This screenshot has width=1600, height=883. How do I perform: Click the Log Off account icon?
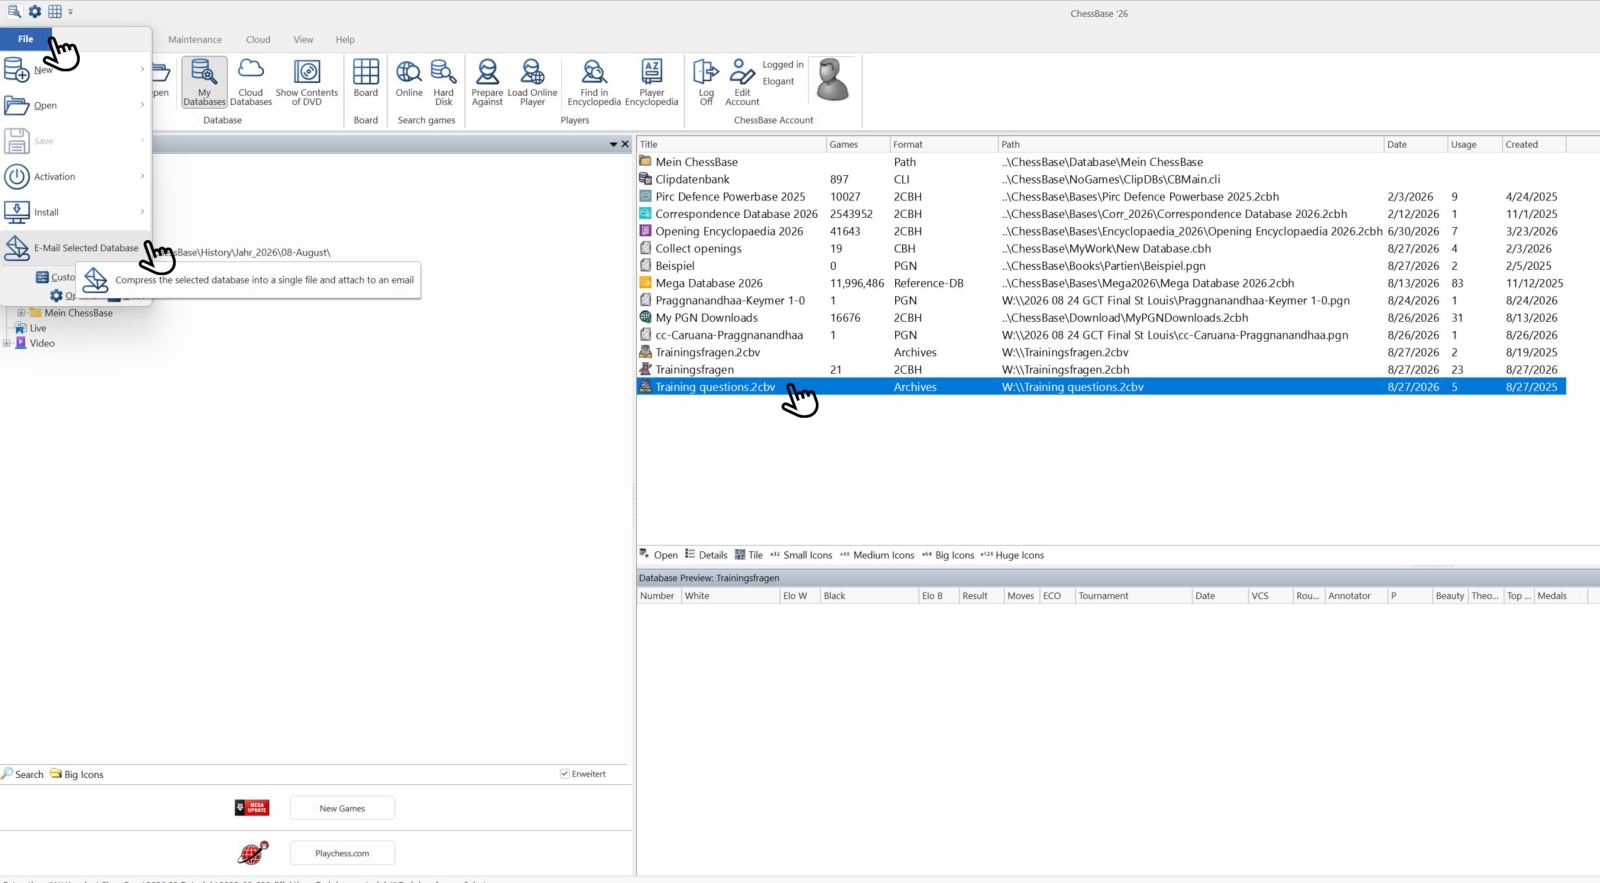706,82
